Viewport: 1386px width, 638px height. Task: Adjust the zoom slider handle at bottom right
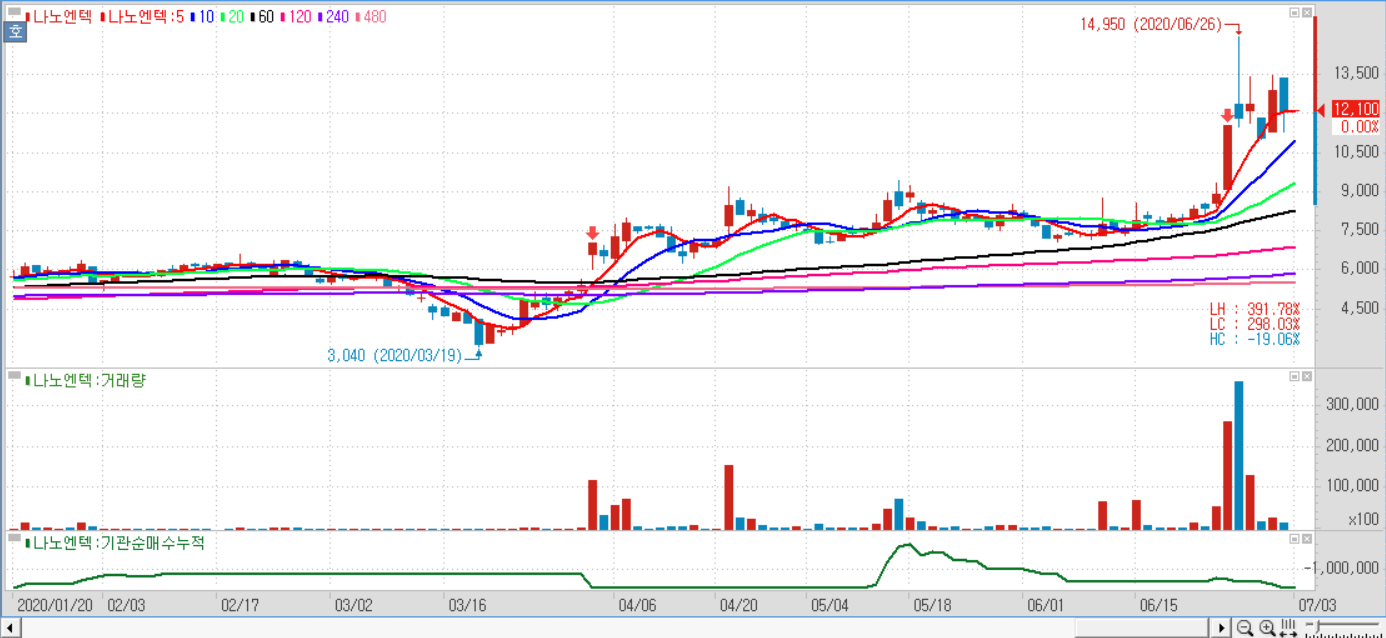pyautogui.click(x=1319, y=627)
